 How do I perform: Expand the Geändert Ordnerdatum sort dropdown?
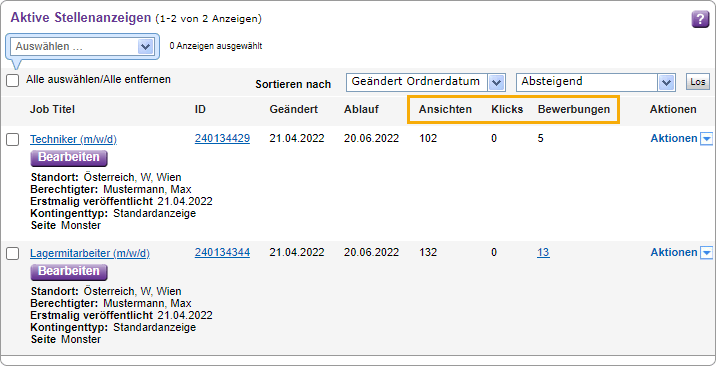[x=425, y=82]
